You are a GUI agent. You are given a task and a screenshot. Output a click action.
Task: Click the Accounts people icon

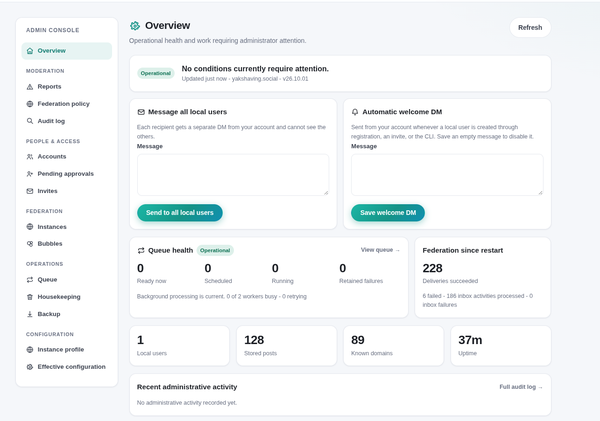pos(30,157)
